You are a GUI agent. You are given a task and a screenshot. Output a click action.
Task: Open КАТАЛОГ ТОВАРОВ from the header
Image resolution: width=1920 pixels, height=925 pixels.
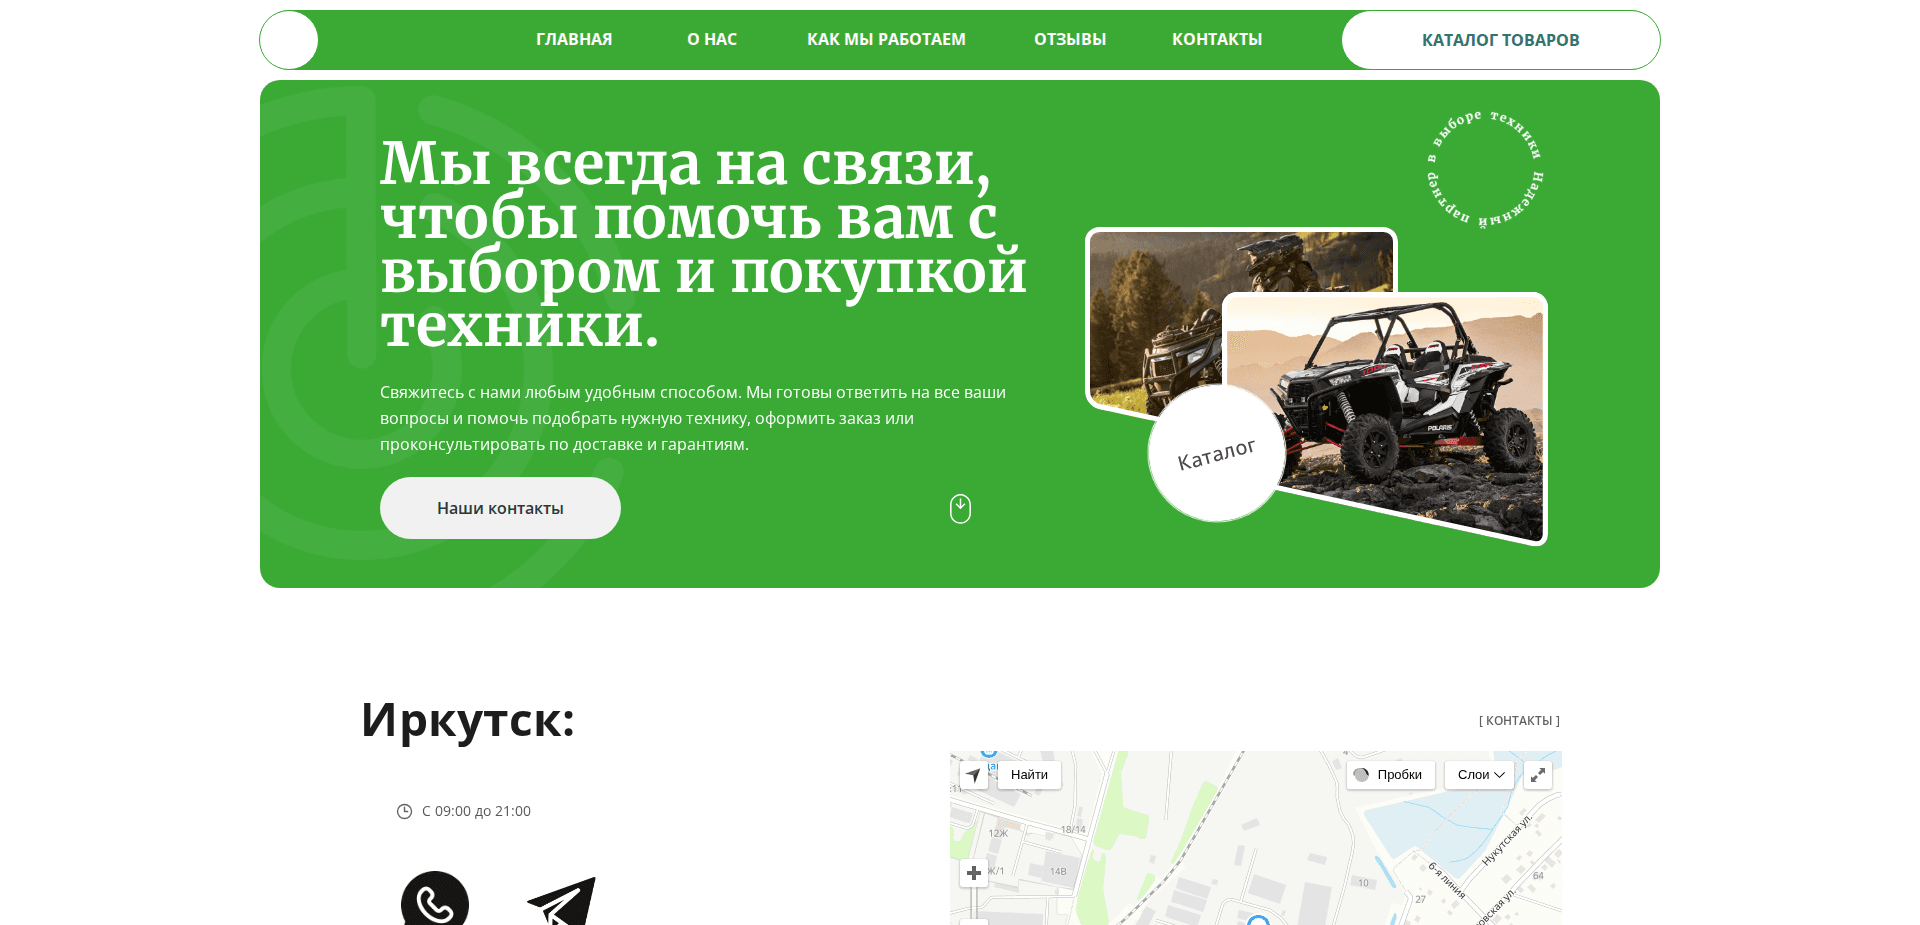[1500, 40]
